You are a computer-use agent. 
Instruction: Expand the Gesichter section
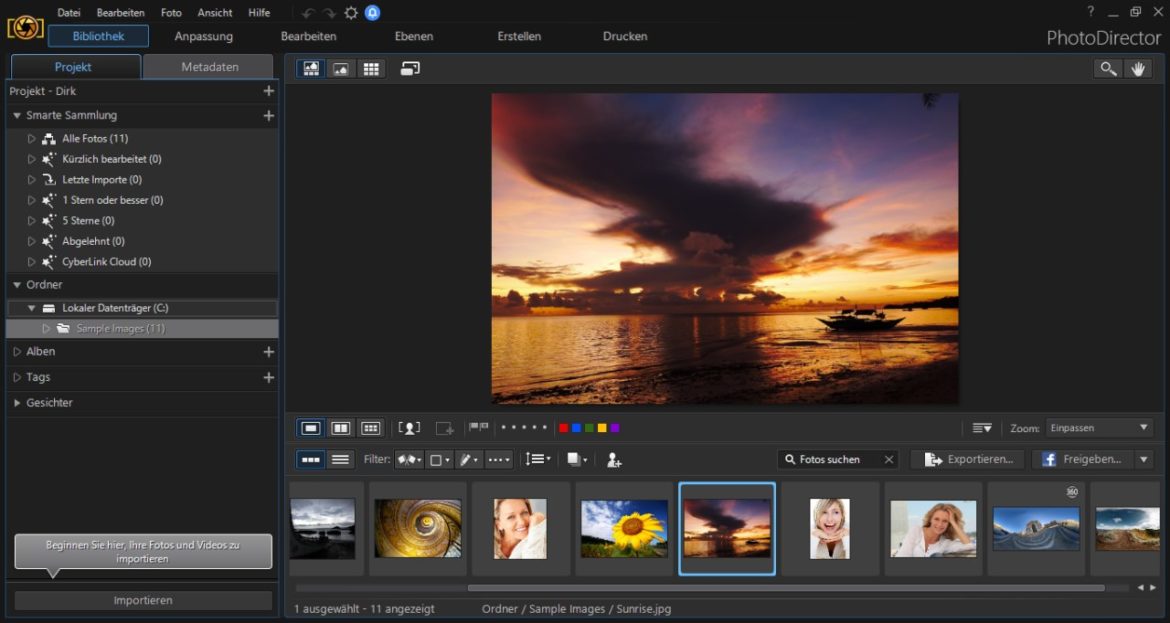16,403
